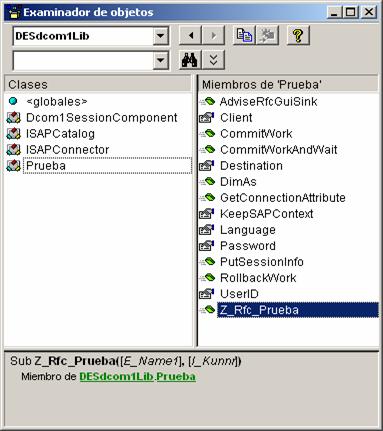Image resolution: width=383 pixels, height=431 pixels.
Task: Select the ISAPCatalog class icon
Action: (14, 134)
